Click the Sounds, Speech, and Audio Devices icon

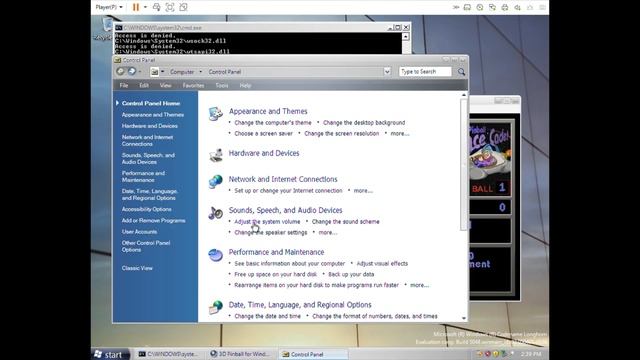216,213
